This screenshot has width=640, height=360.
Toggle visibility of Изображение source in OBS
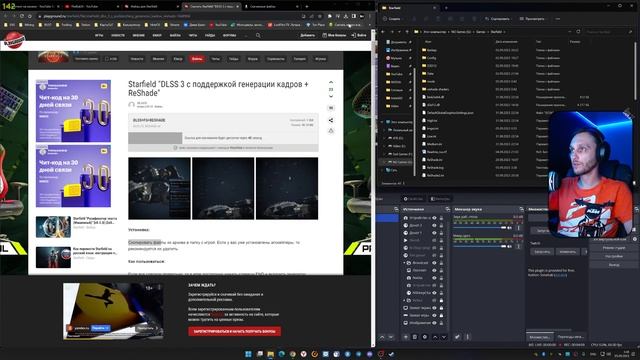[x=434, y=323]
